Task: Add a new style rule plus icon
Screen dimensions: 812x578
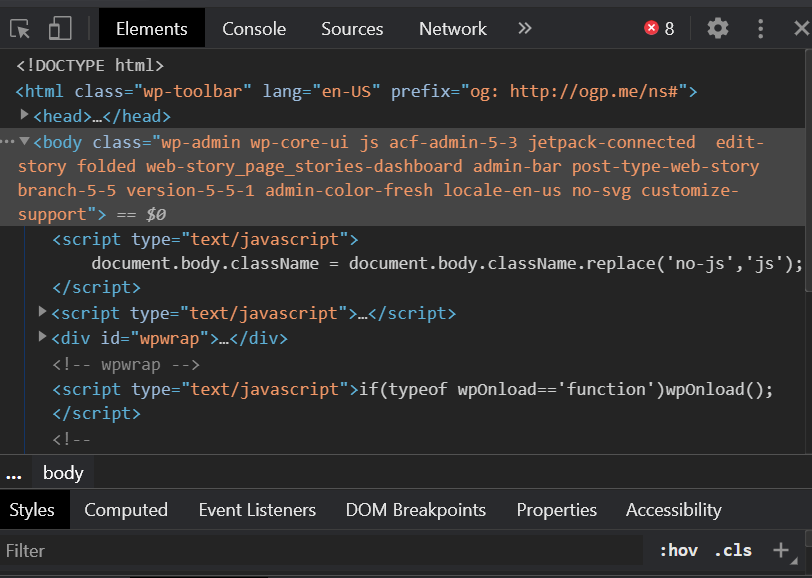Action: (781, 550)
